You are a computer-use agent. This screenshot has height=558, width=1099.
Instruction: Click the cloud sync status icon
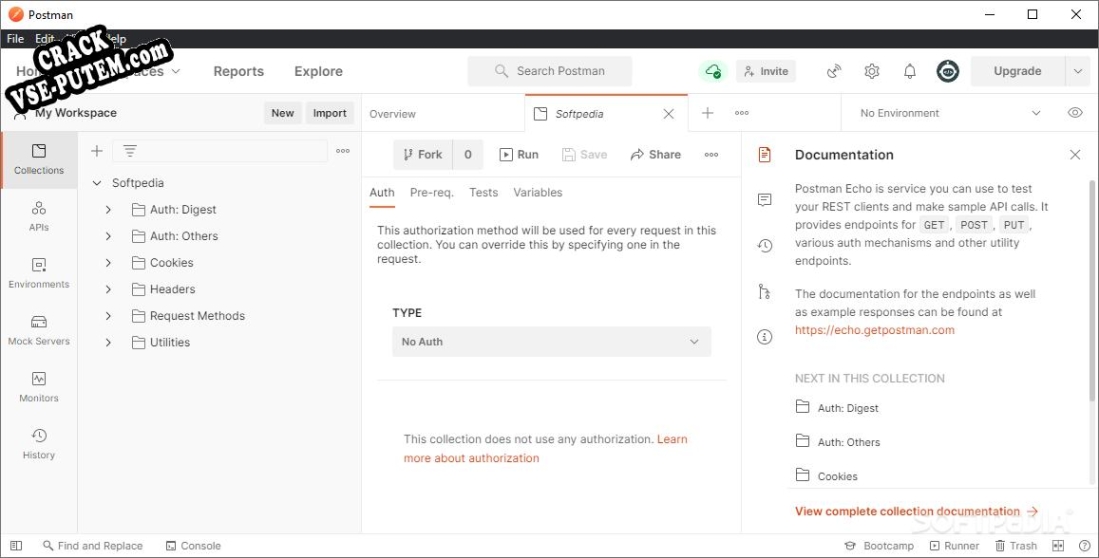(713, 71)
